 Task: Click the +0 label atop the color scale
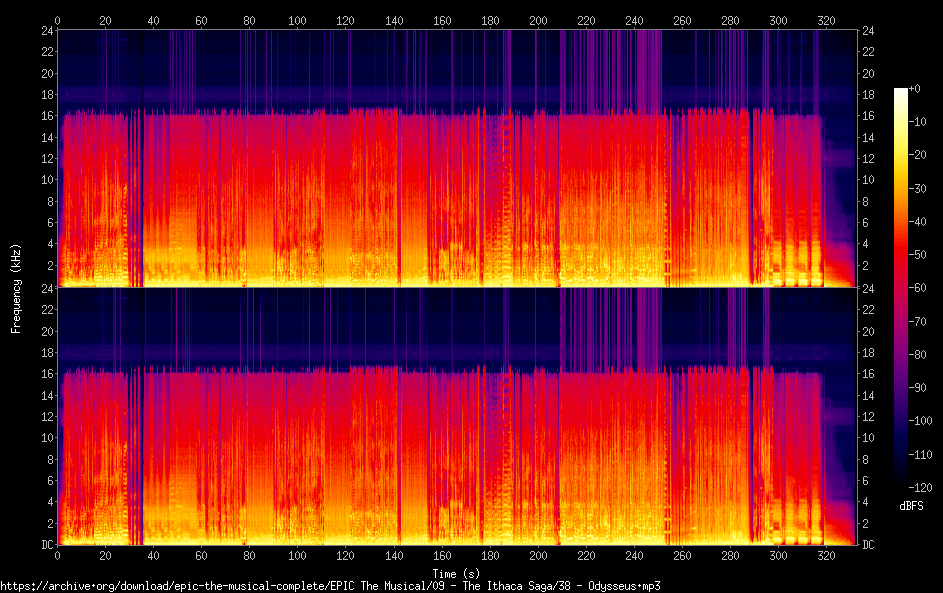coord(914,89)
